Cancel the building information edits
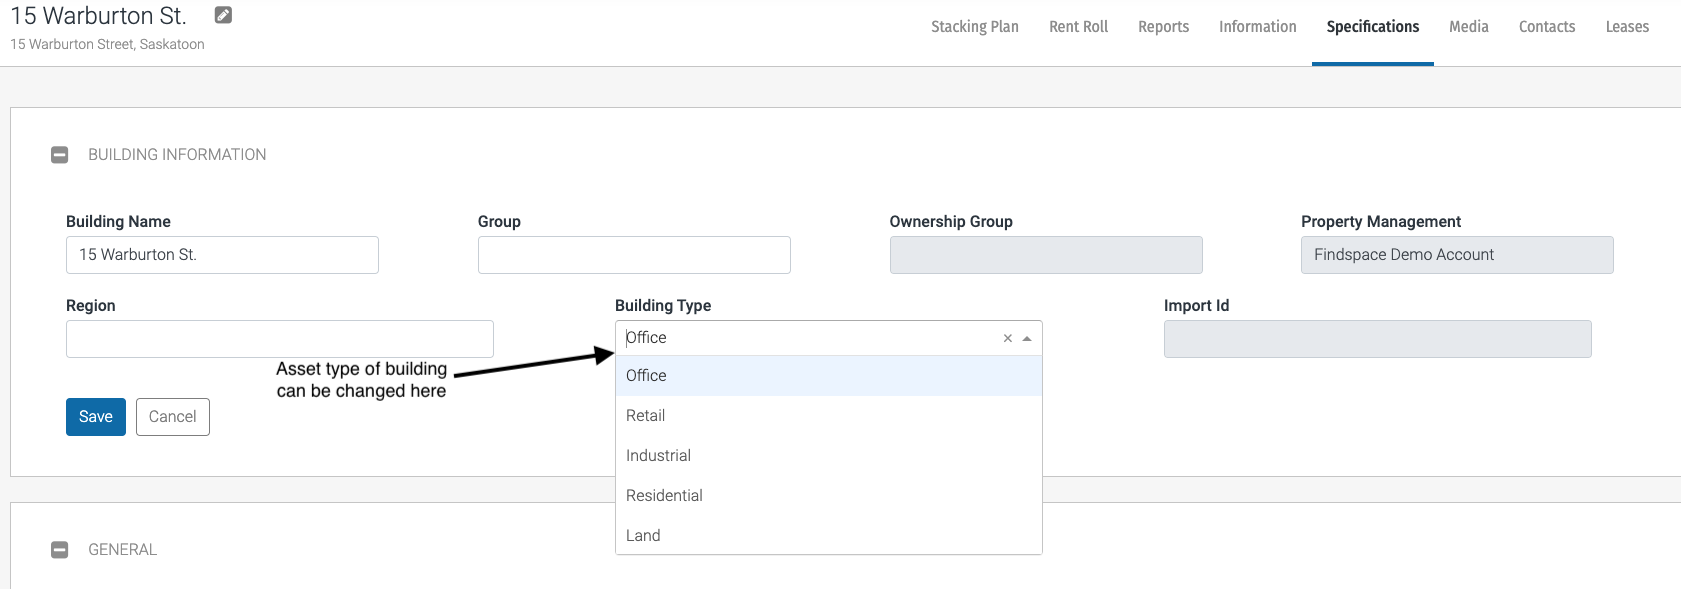The height and width of the screenshot is (589, 1681). 172,417
